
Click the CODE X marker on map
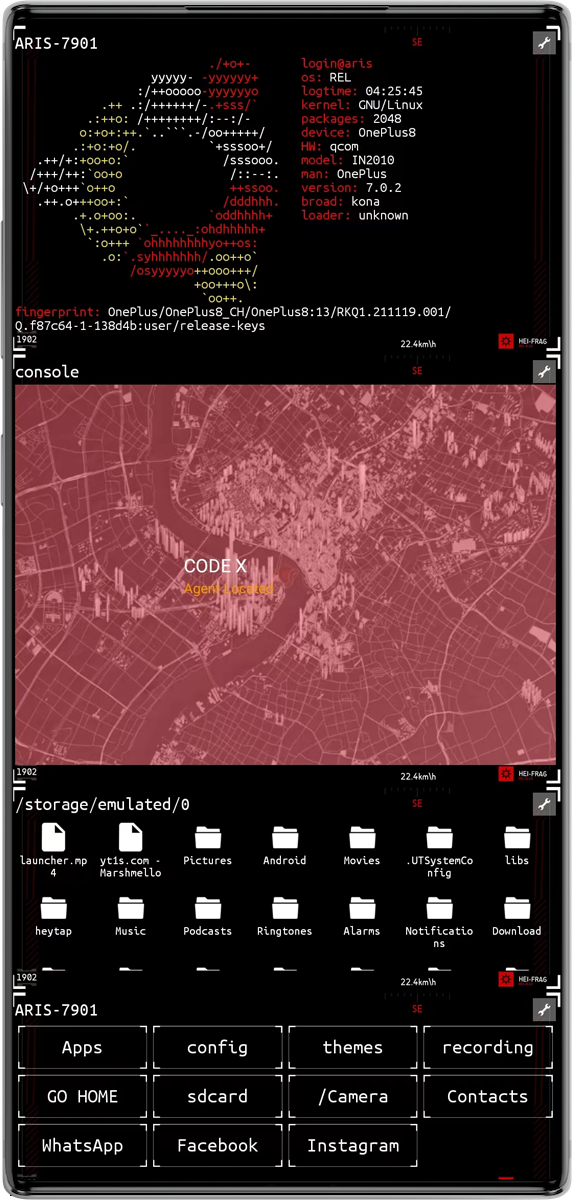[x=215, y=566]
